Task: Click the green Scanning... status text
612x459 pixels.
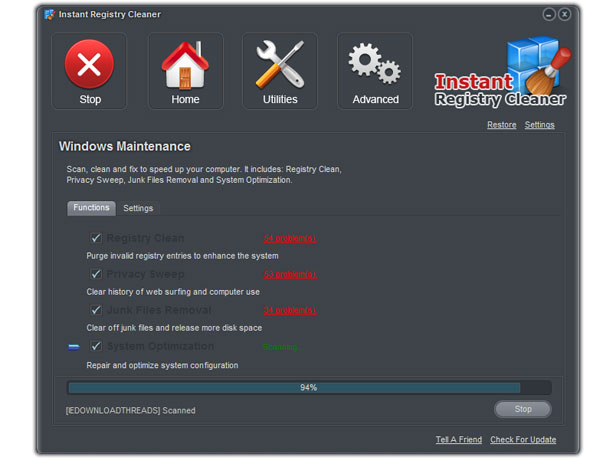Action: tap(282, 347)
